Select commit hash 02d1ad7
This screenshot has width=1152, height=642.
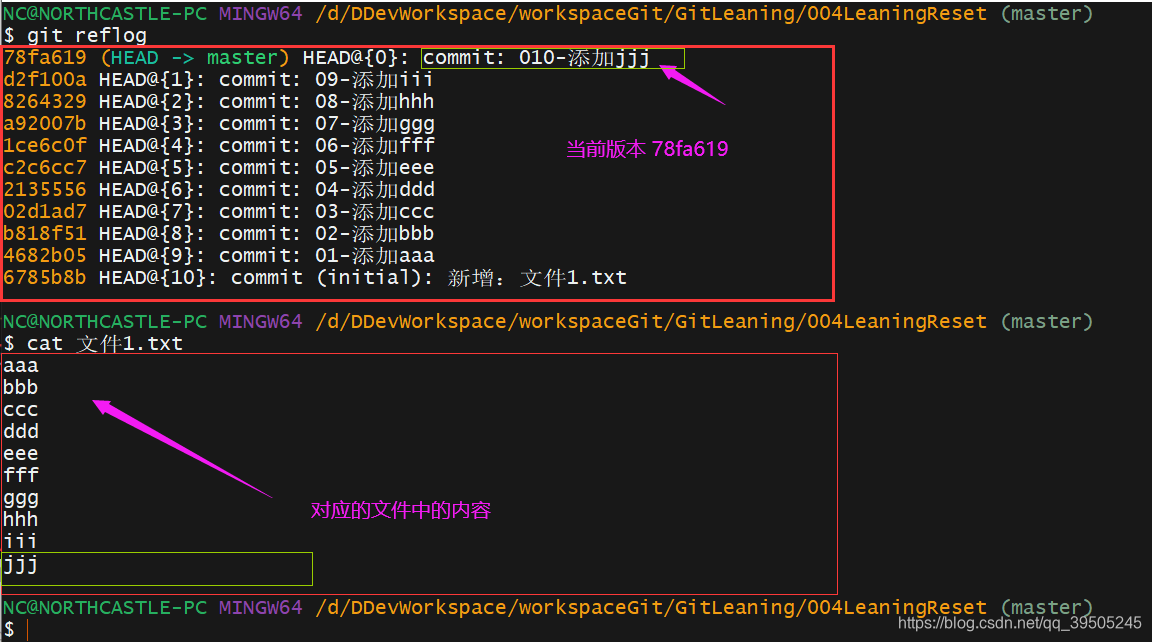click(x=45, y=212)
